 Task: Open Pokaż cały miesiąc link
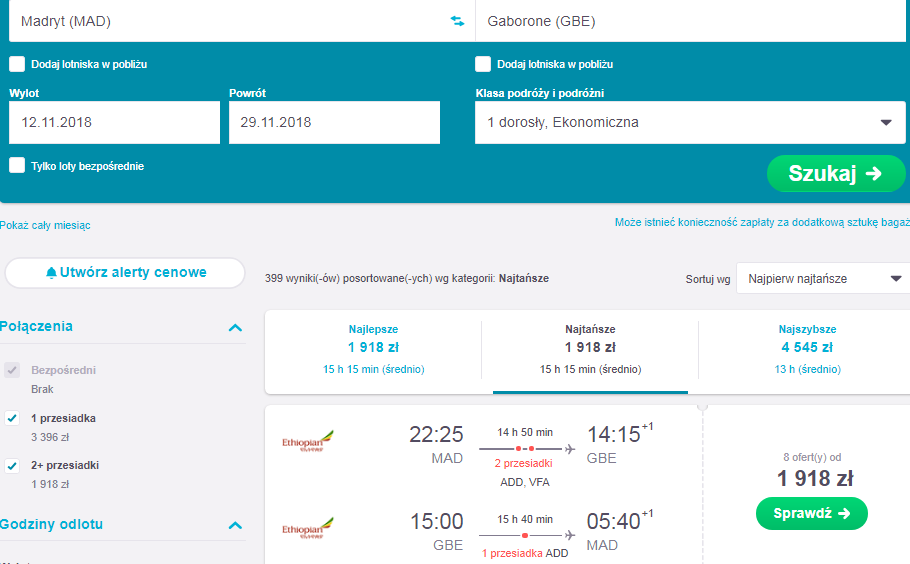click(x=45, y=225)
